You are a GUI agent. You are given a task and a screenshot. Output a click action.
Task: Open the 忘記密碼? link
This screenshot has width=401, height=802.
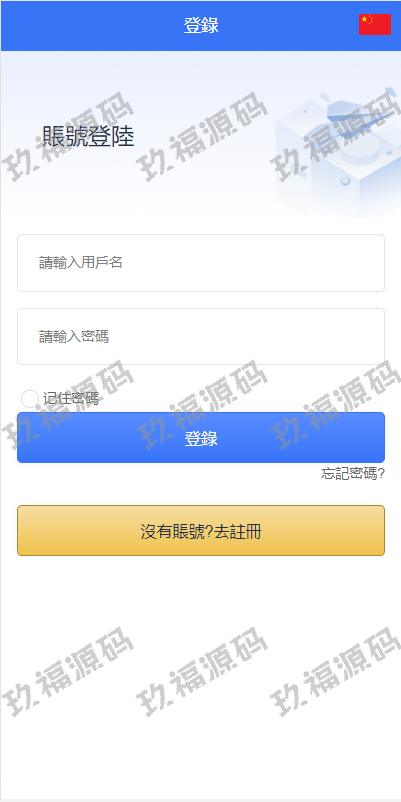pos(352,474)
